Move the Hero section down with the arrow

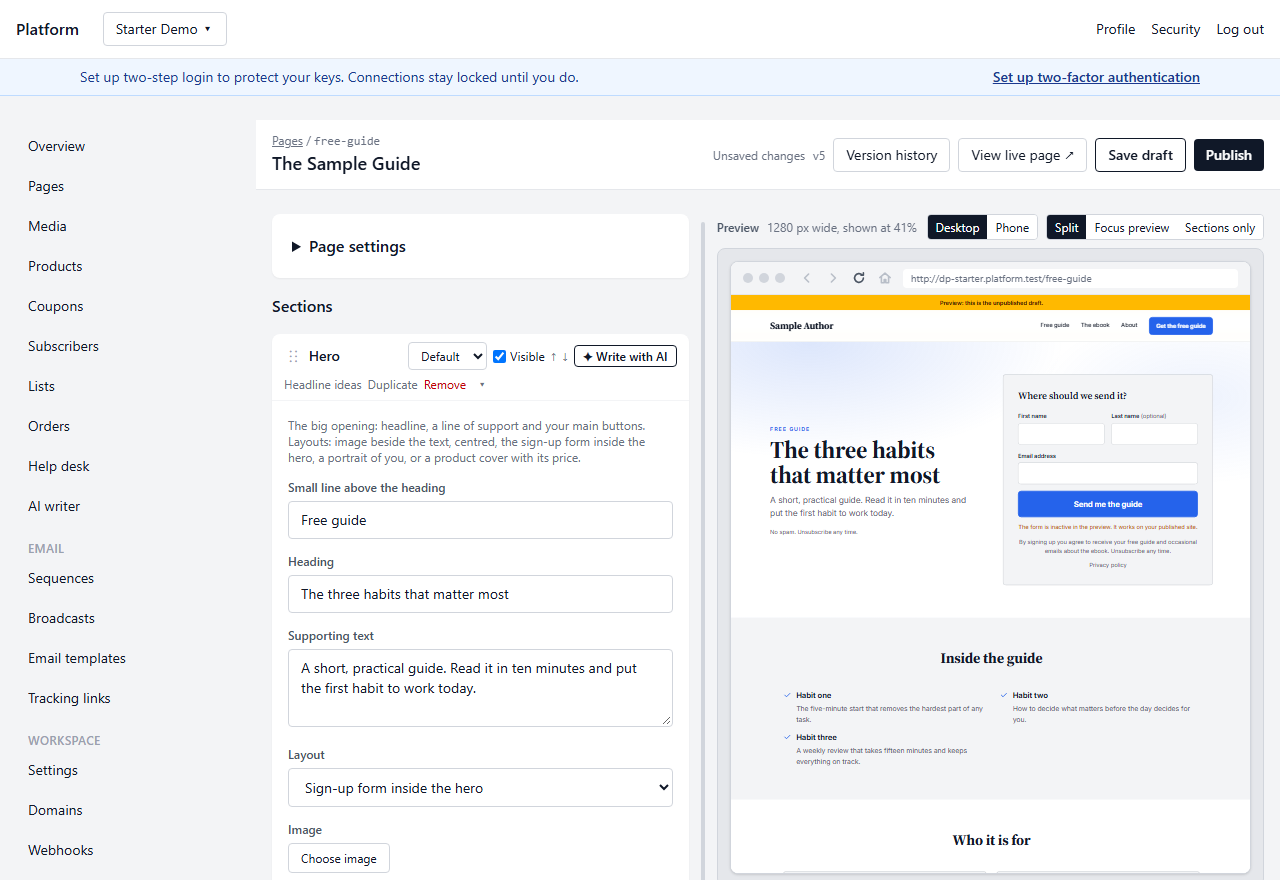click(565, 357)
